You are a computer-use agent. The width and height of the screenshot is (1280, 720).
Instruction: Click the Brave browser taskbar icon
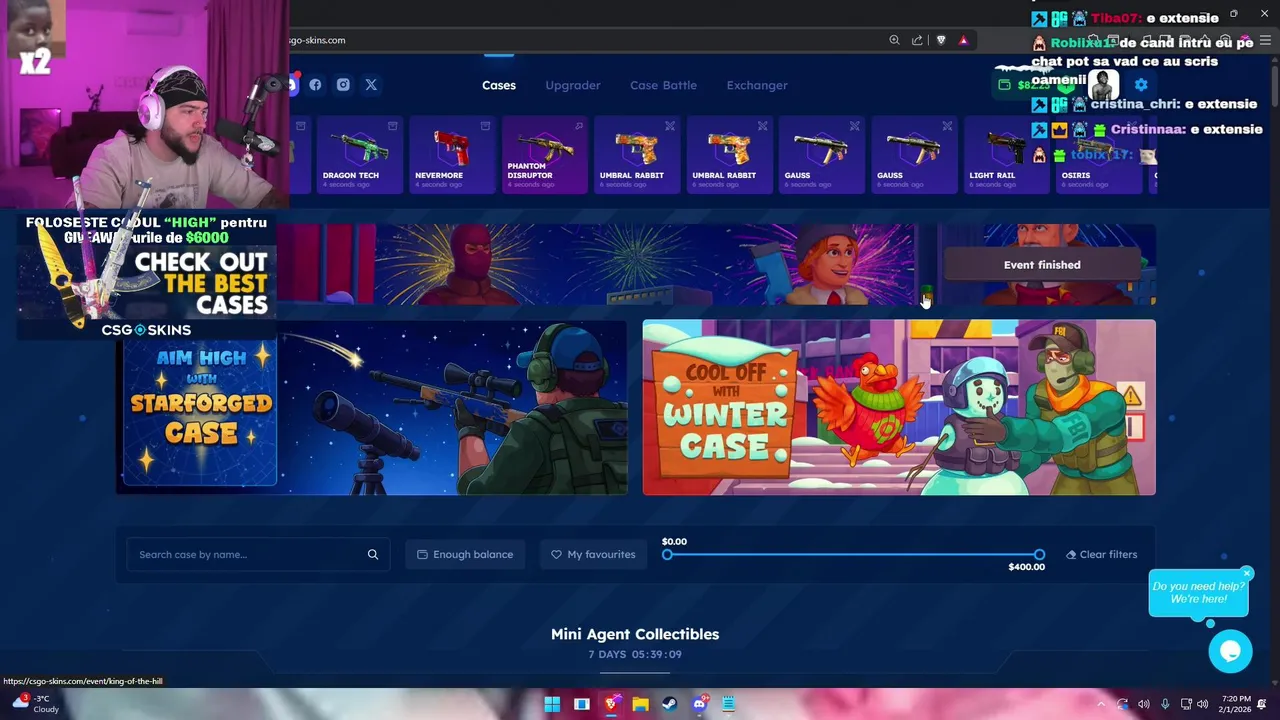pyautogui.click(x=611, y=704)
